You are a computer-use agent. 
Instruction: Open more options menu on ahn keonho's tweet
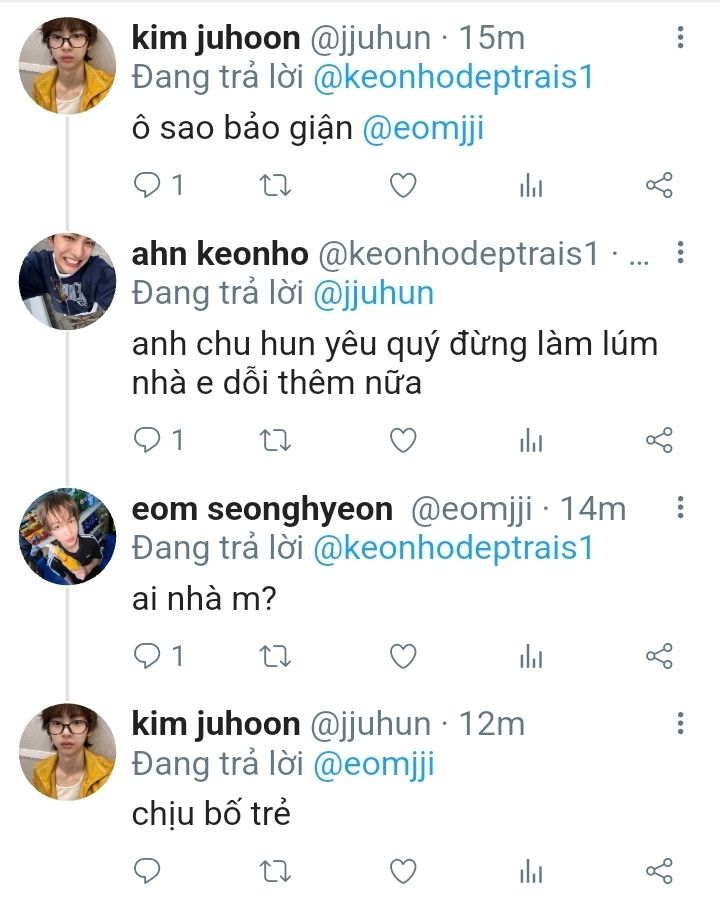(x=680, y=253)
